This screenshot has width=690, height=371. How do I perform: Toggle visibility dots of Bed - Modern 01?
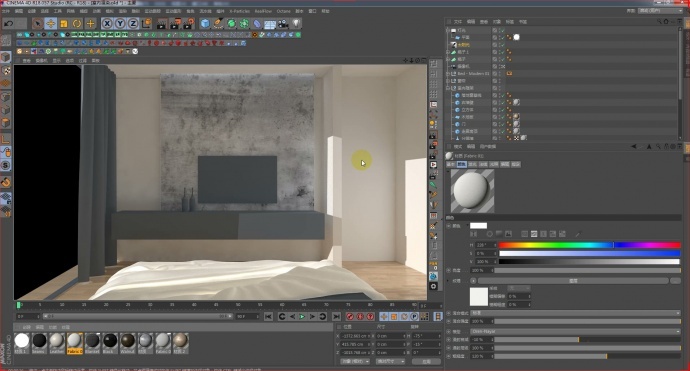[500, 73]
